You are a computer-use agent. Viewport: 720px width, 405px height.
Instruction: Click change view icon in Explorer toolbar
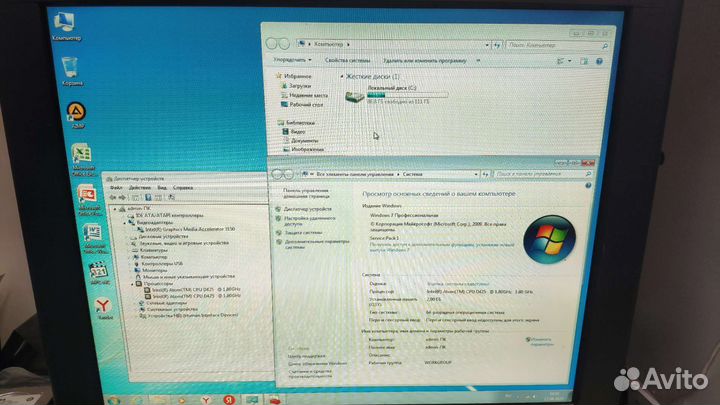coord(561,61)
